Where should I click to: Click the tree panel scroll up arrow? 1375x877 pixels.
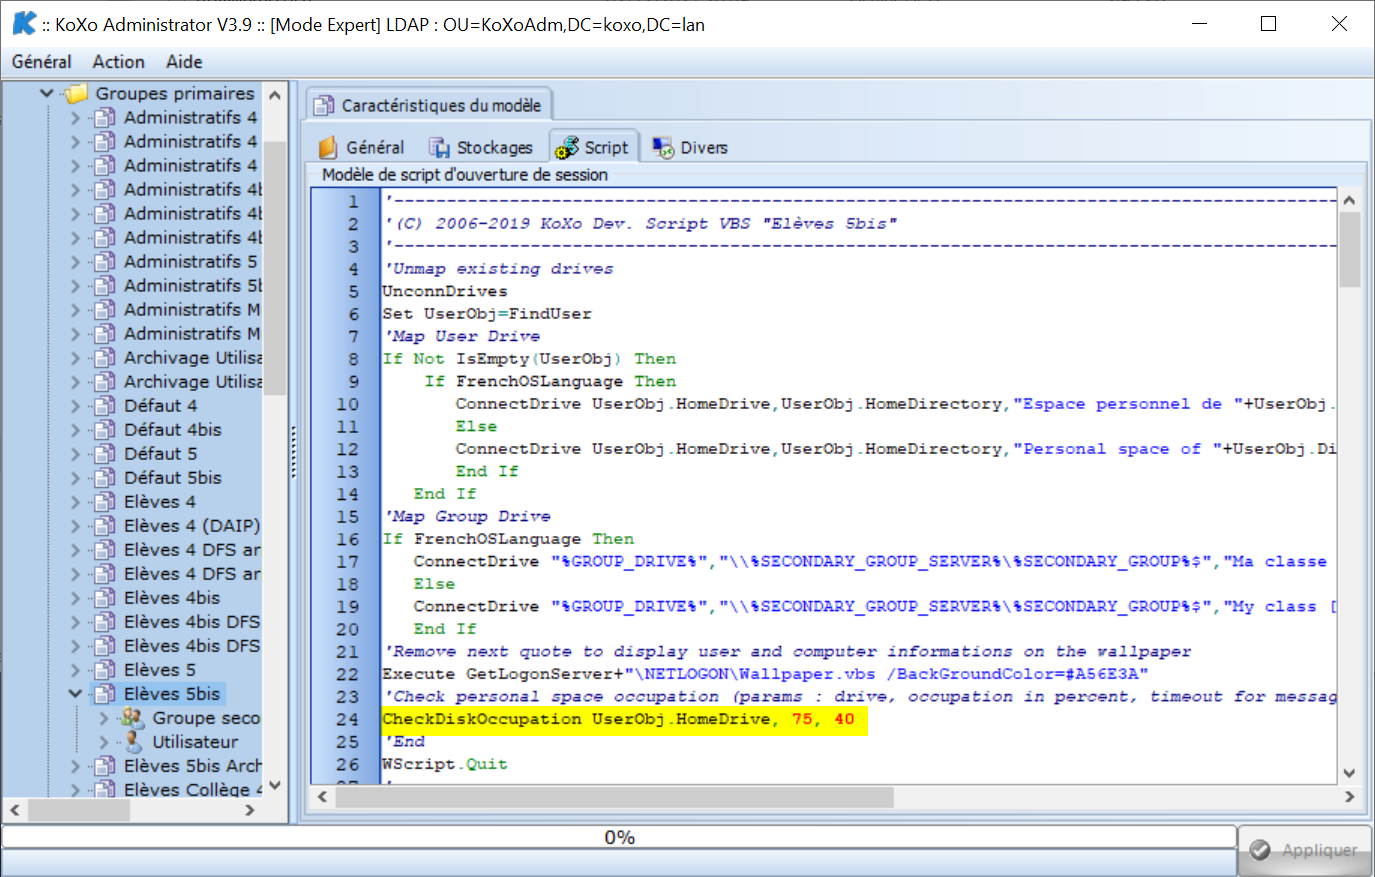[x=275, y=94]
